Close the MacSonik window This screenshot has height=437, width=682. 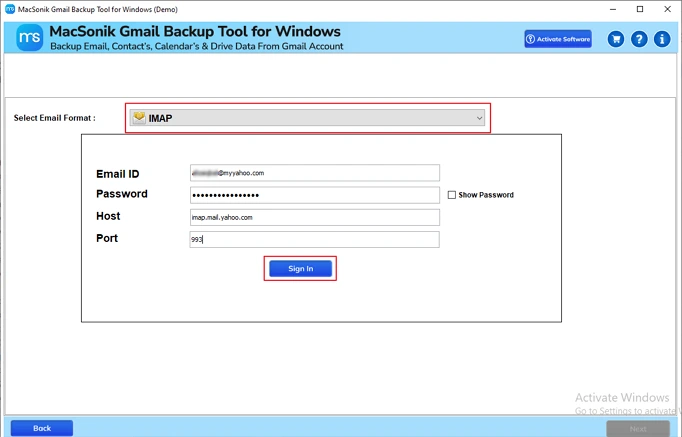pos(667,9)
